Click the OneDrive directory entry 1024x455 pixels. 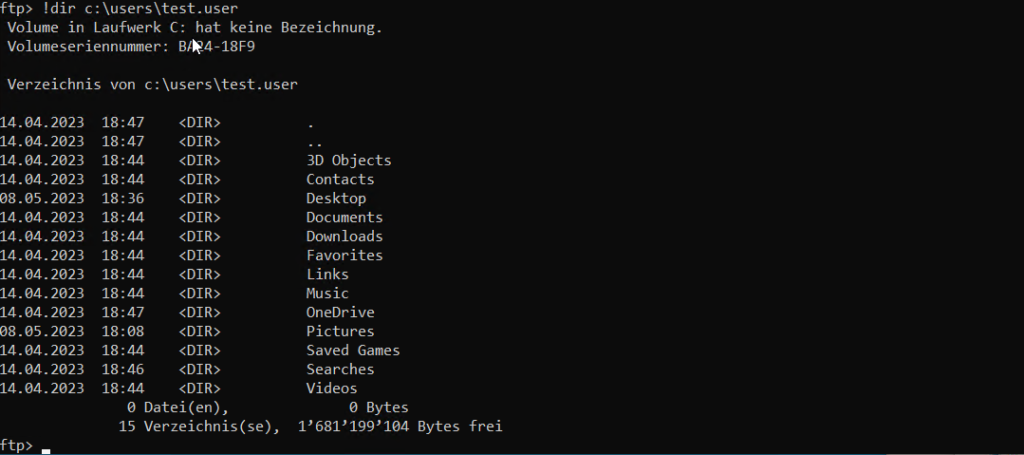click(340, 313)
